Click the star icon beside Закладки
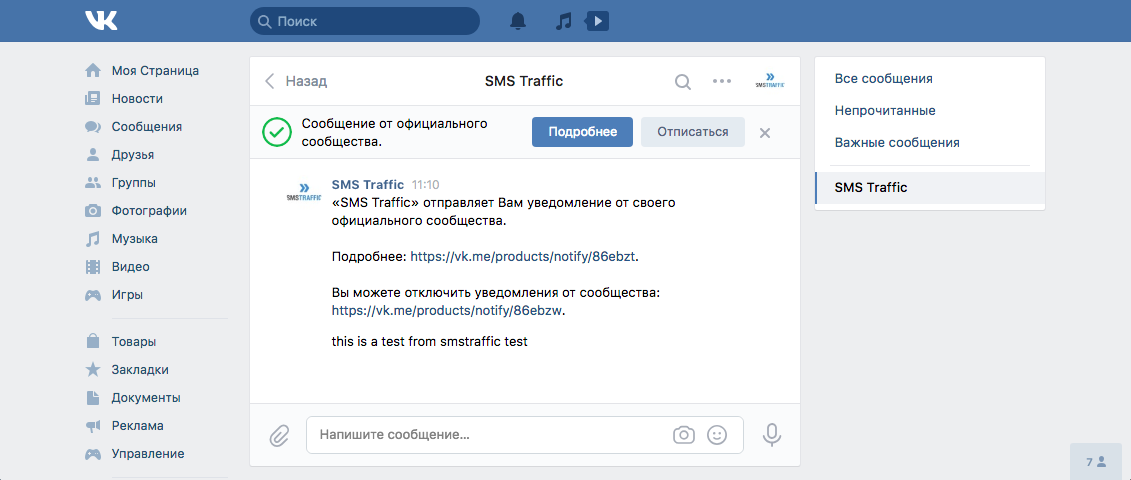 (x=93, y=370)
